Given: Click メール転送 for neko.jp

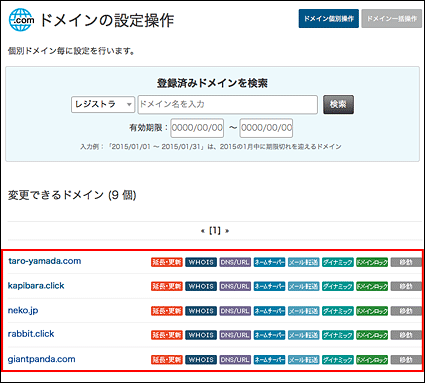Looking at the screenshot, I should [x=303, y=311].
